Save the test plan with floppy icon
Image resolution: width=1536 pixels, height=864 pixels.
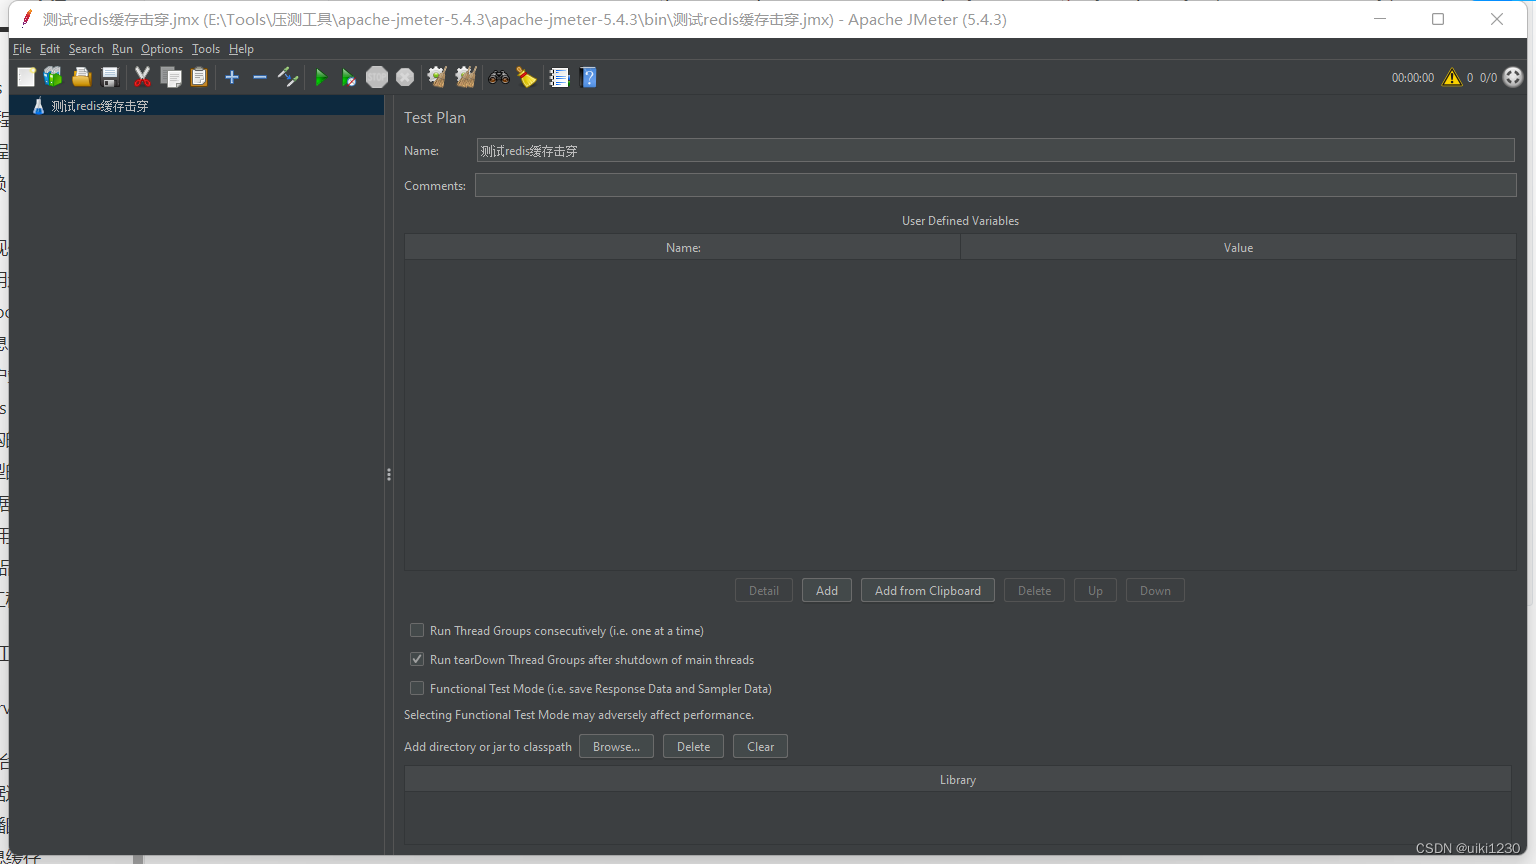click(110, 77)
